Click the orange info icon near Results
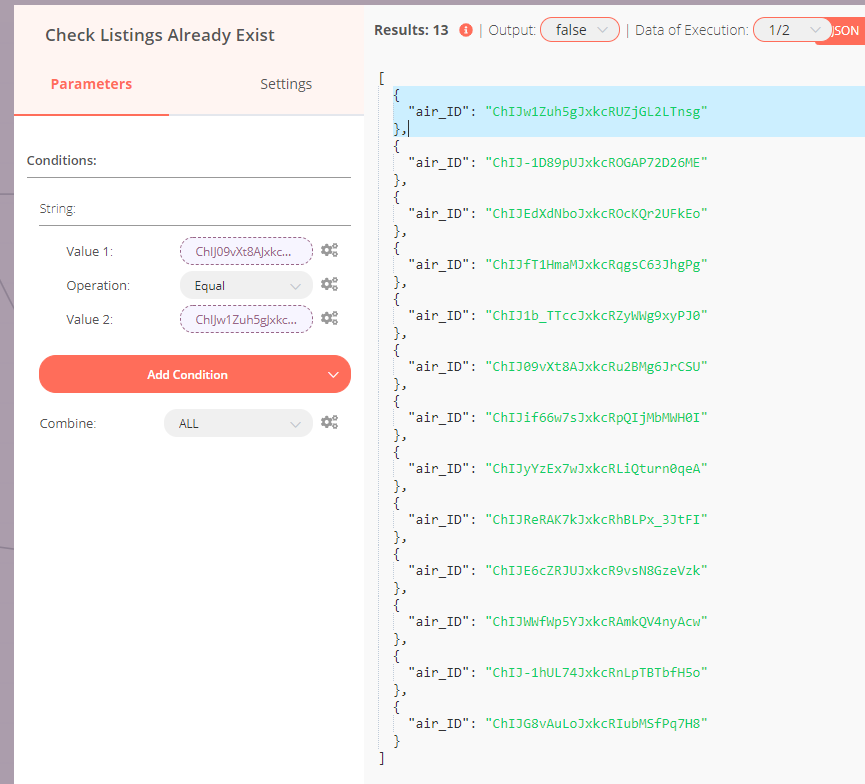 (466, 31)
